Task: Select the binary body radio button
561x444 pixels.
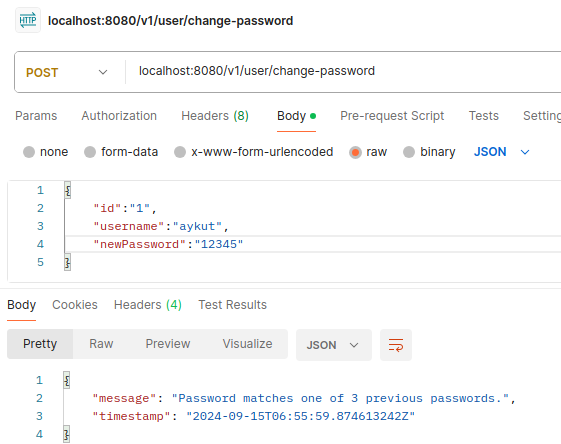Action: point(409,152)
